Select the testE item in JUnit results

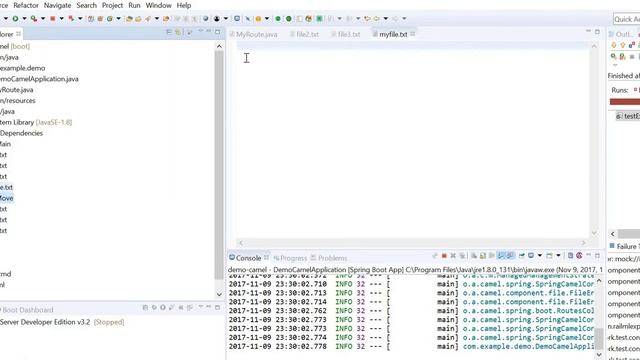(x=628, y=116)
